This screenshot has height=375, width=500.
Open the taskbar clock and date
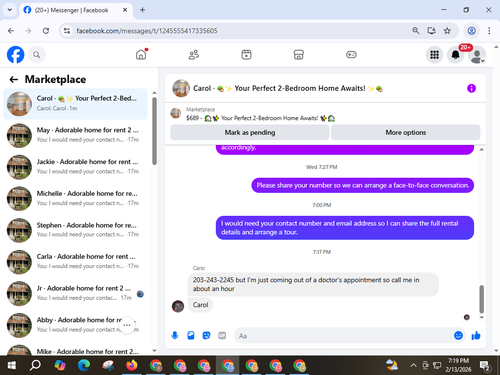[x=458, y=365]
